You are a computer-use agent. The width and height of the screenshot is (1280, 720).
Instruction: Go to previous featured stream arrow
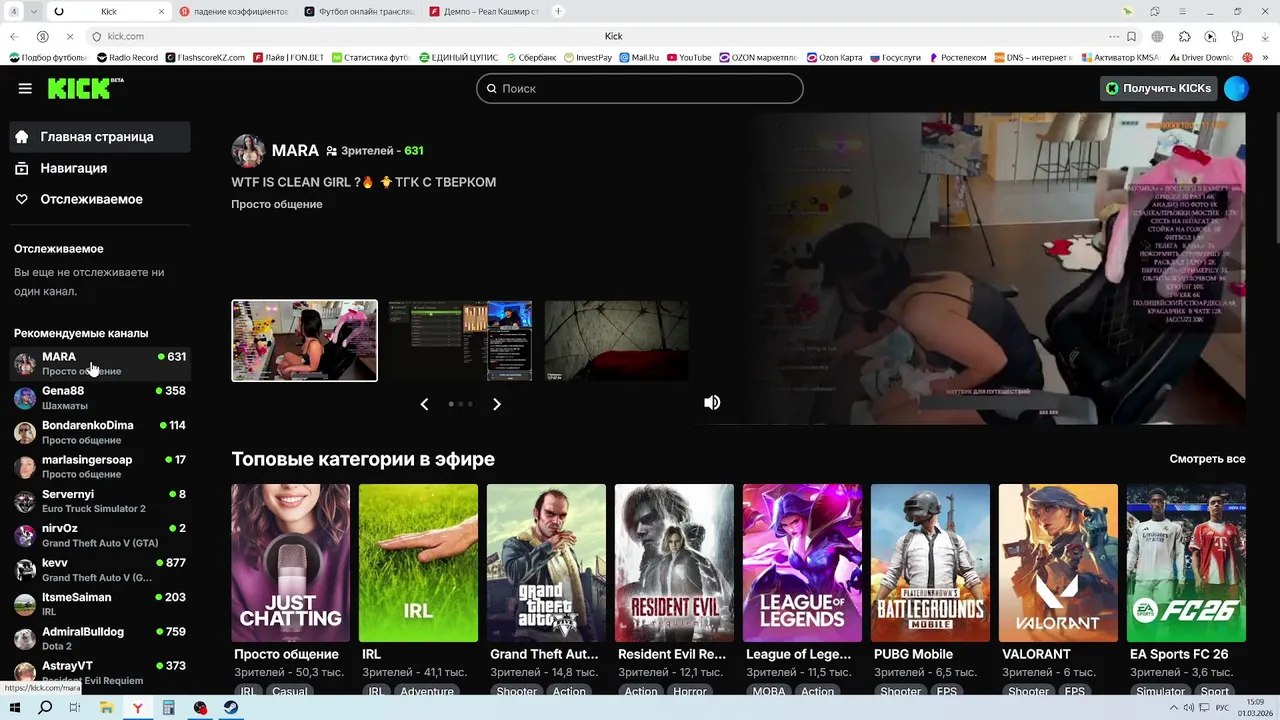pos(424,404)
